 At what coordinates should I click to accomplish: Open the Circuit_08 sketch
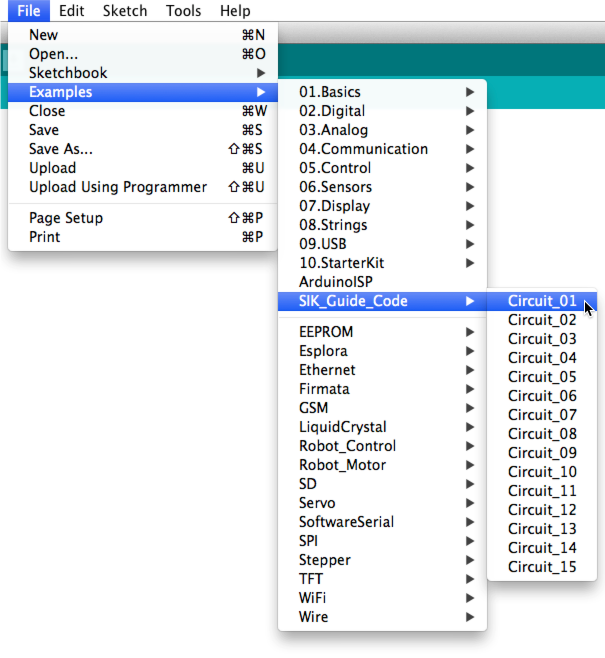point(542,434)
